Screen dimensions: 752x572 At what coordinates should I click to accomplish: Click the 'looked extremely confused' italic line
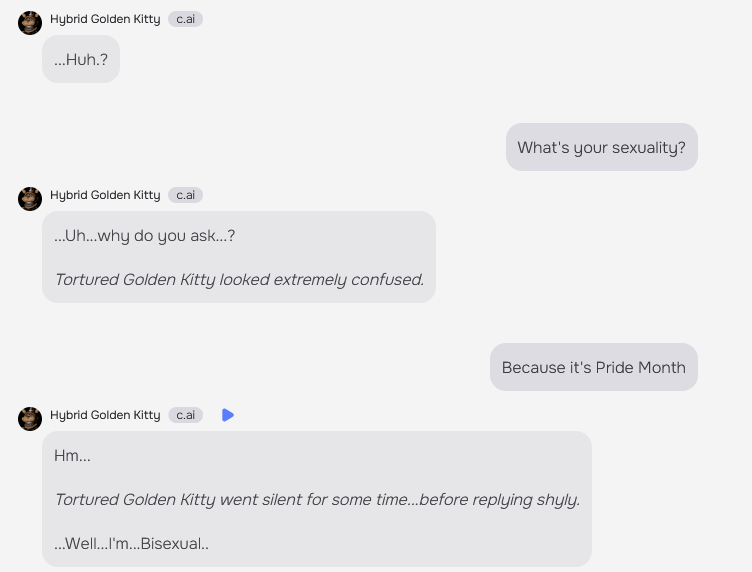coord(239,280)
